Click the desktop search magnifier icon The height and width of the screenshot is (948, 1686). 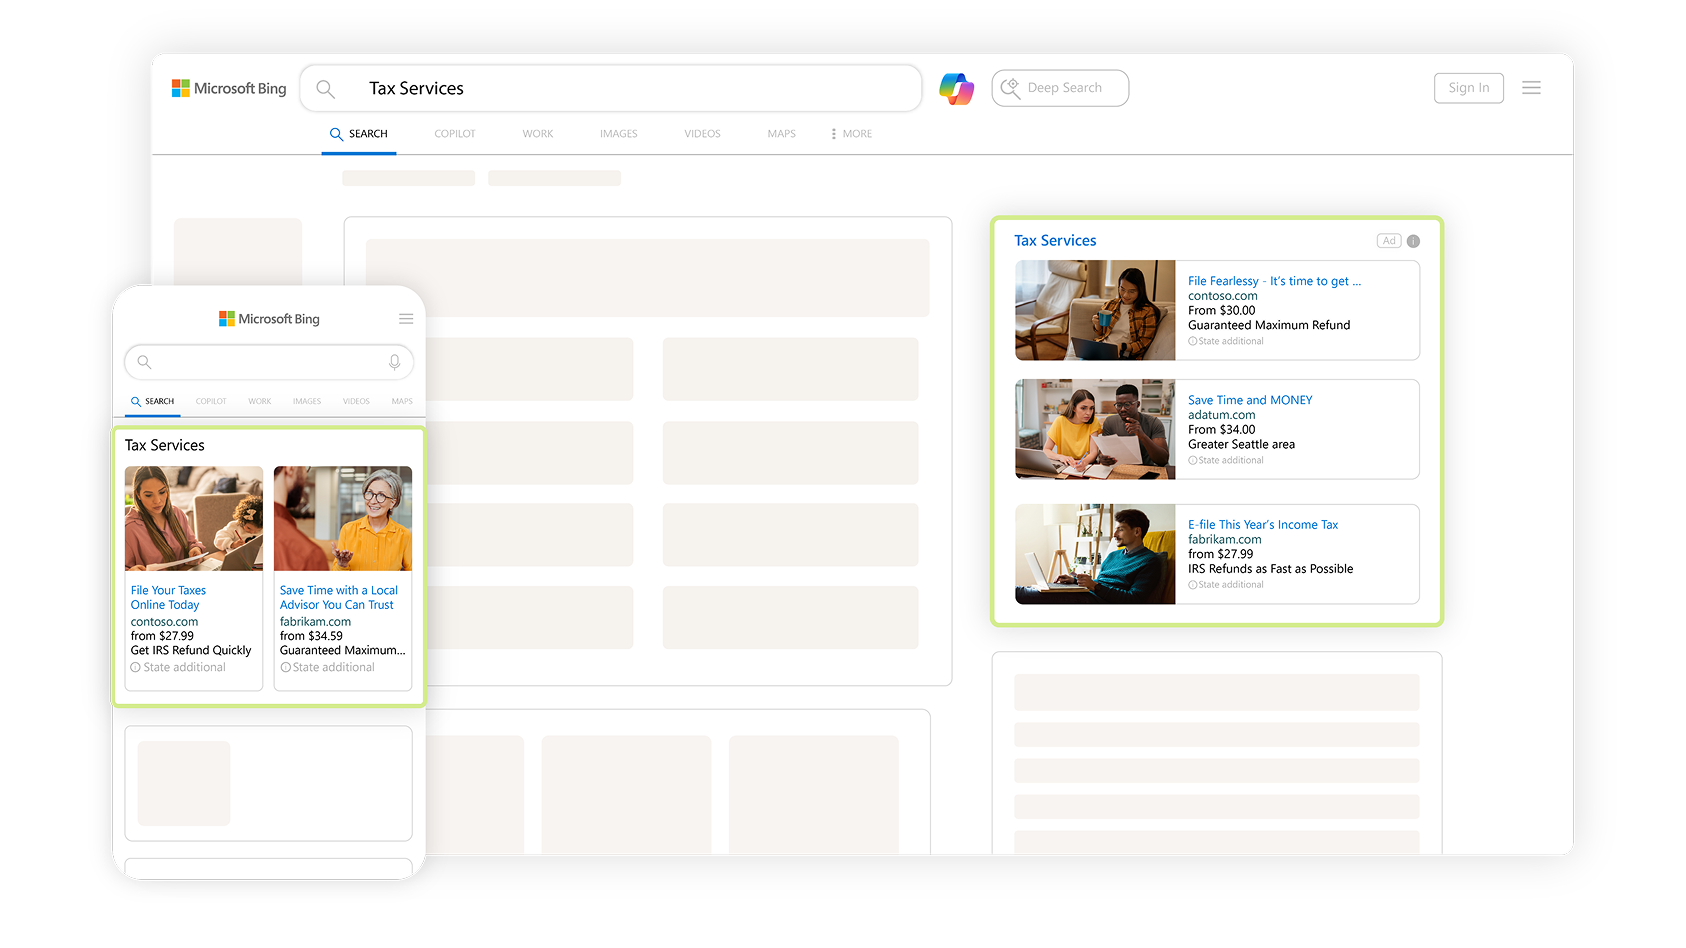(325, 89)
